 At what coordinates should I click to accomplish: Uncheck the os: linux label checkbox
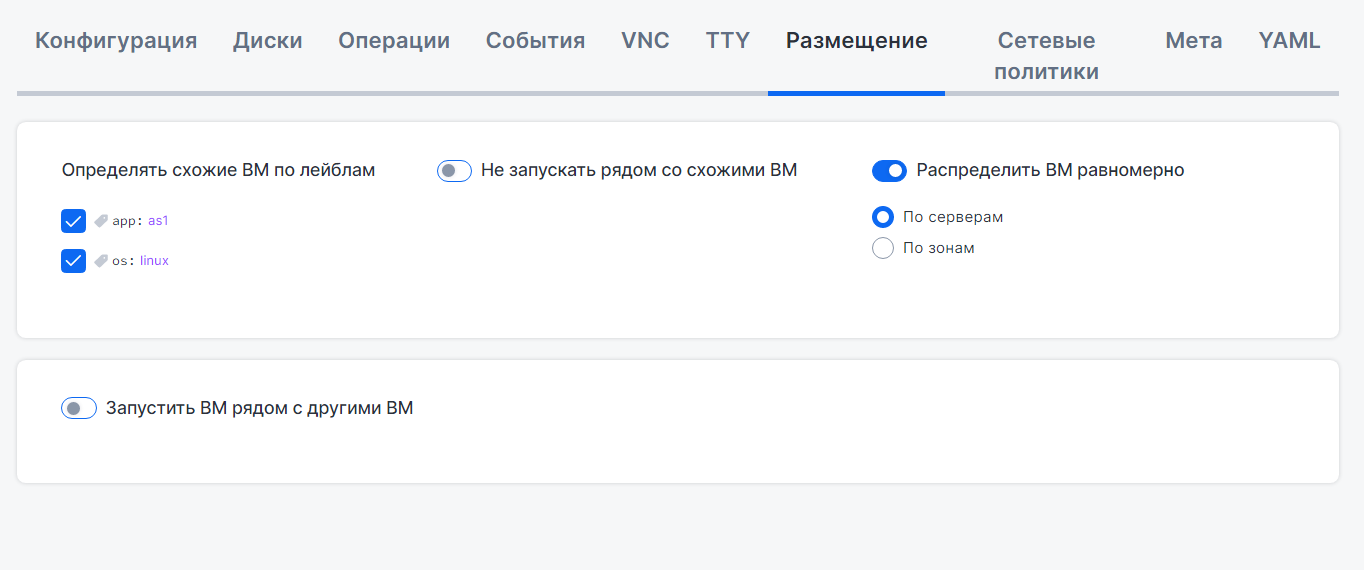(74, 261)
